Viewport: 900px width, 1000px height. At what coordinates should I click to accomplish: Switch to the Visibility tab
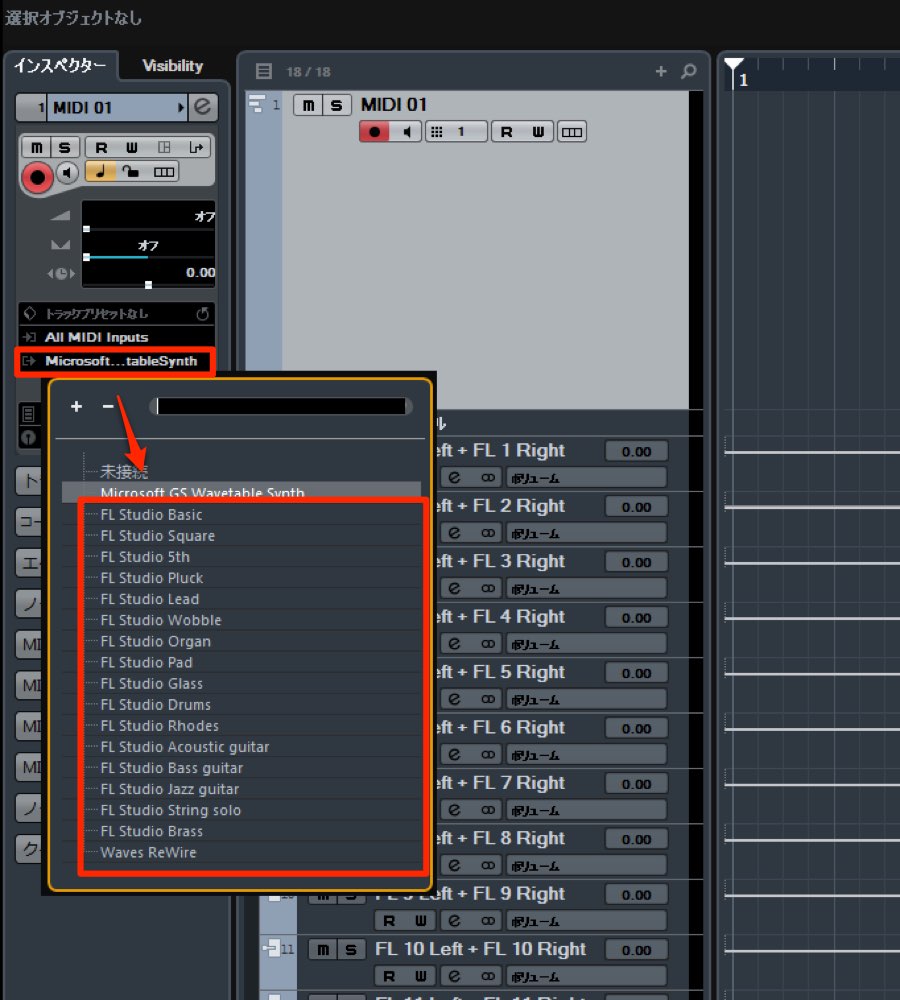click(172, 66)
